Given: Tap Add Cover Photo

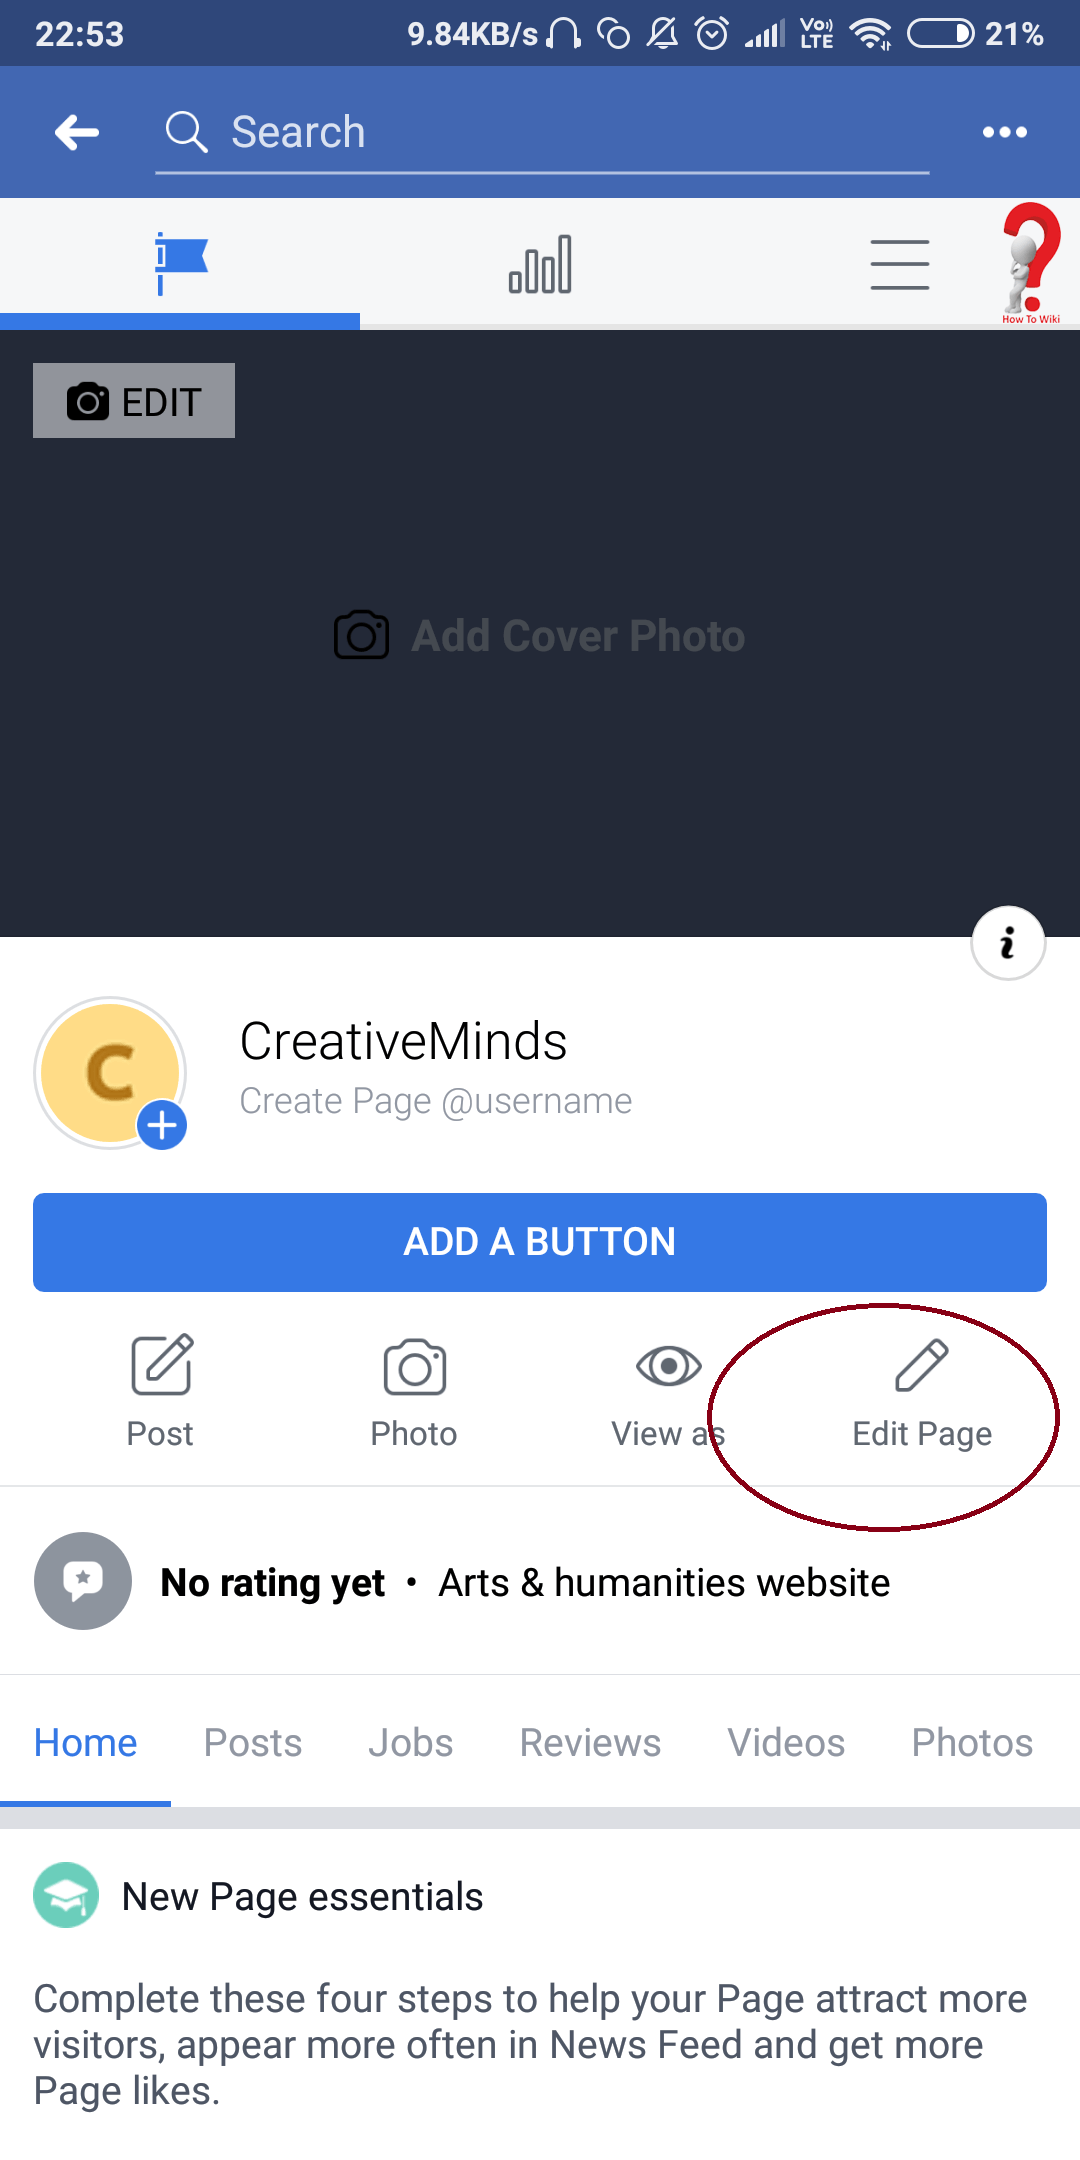Looking at the screenshot, I should point(540,636).
